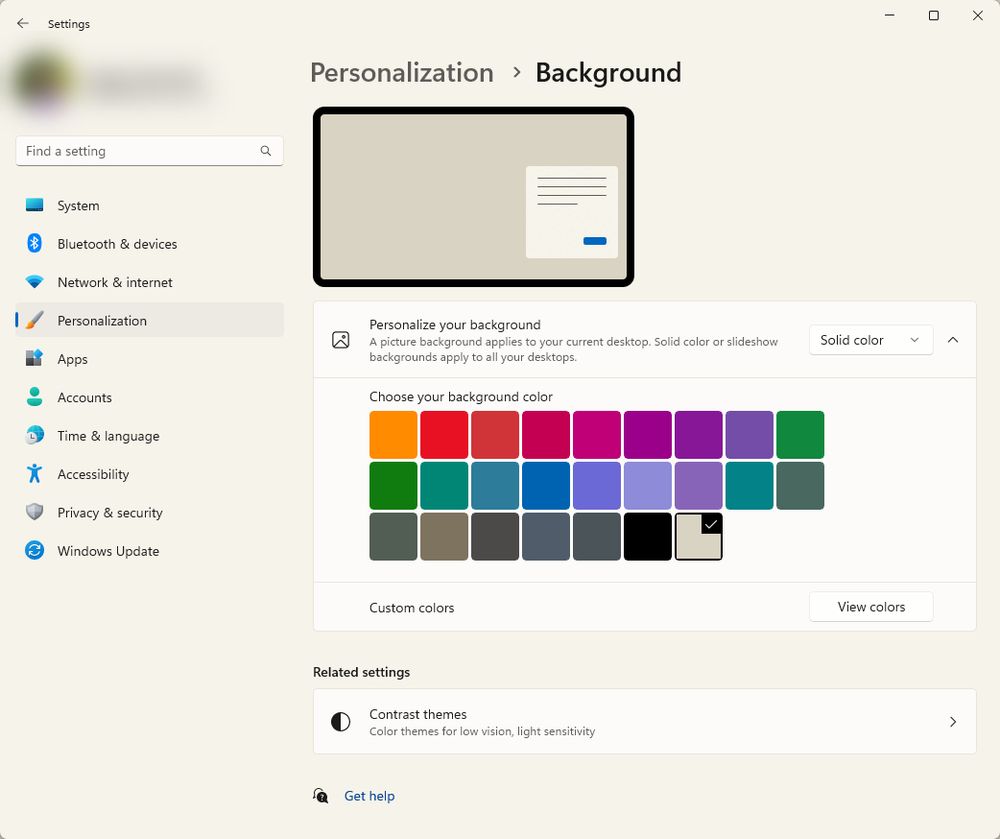Minimize the Settings window
This screenshot has height=839, width=1000.
(x=890, y=15)
